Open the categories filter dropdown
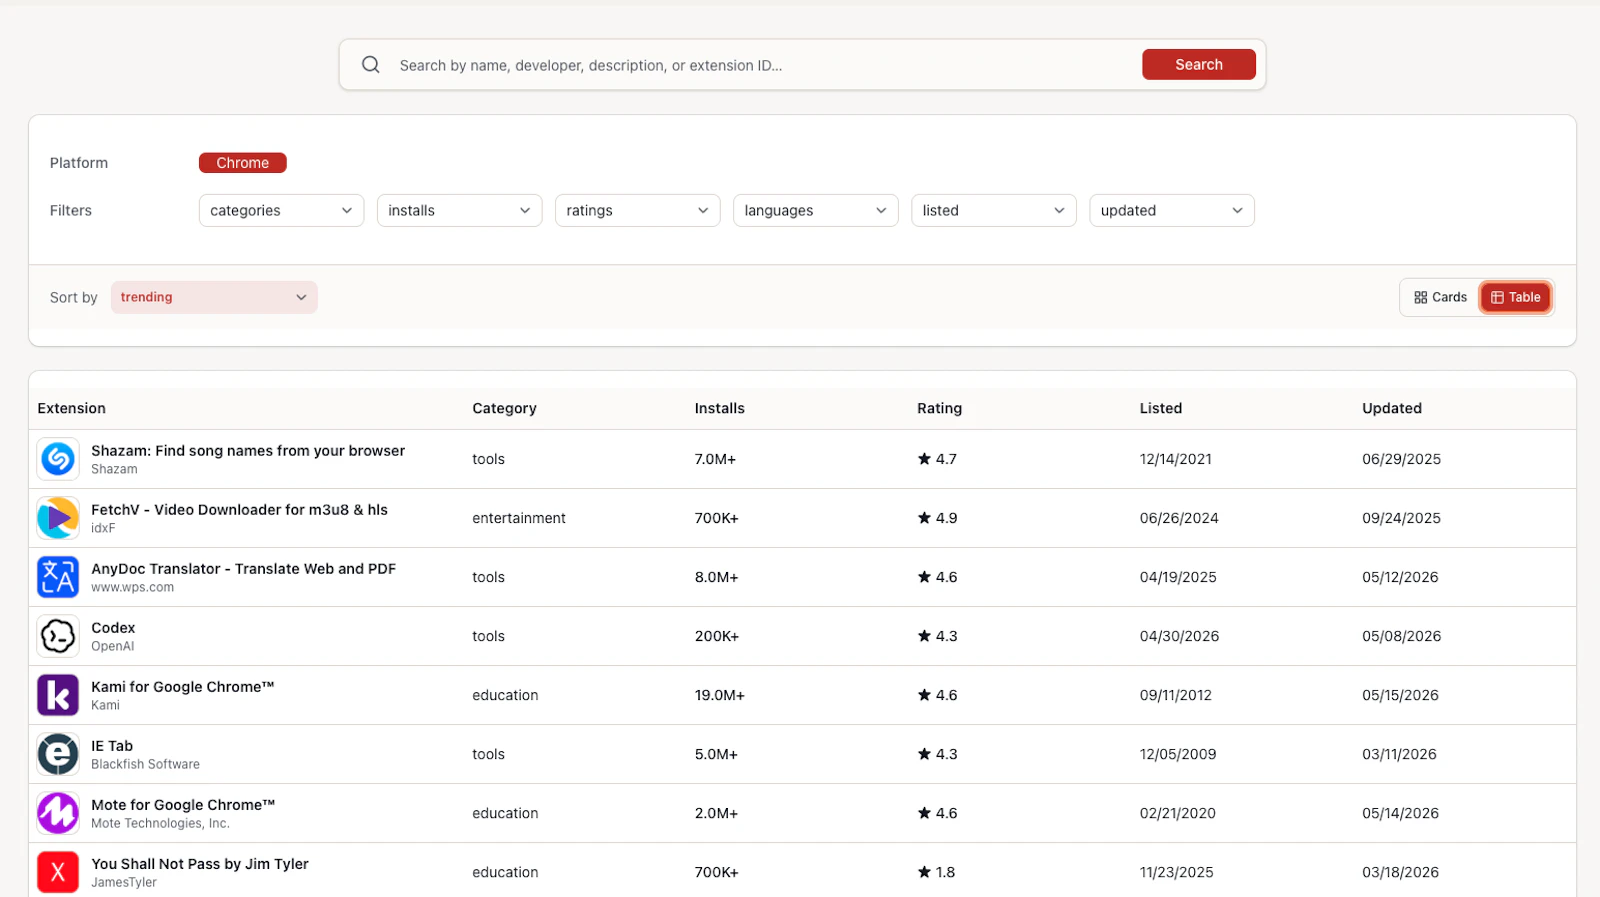 281,211
